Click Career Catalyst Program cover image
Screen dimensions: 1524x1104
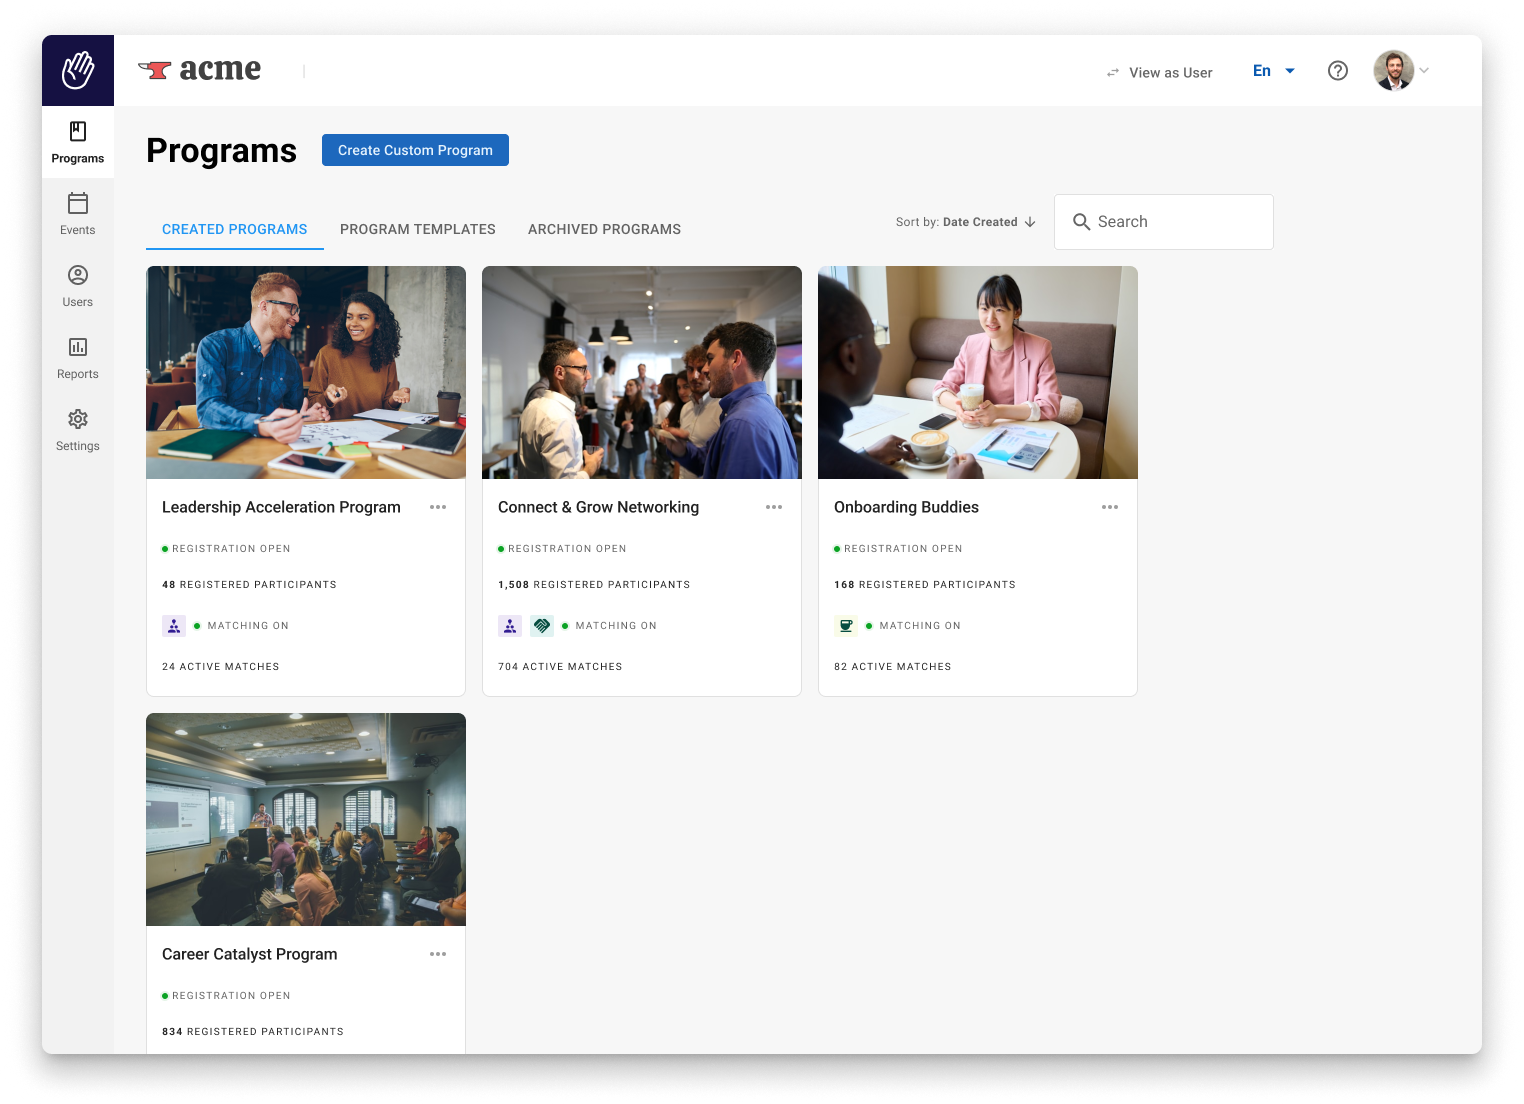[306, 819]
